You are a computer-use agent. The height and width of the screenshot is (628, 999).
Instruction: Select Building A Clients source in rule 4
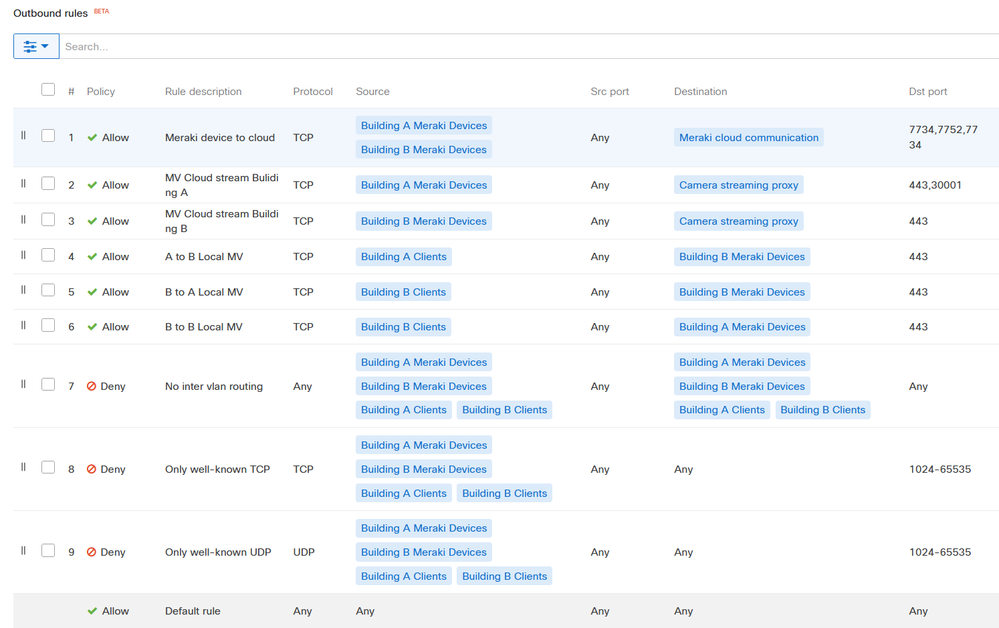pyautogui.click(x=403, y=257)
